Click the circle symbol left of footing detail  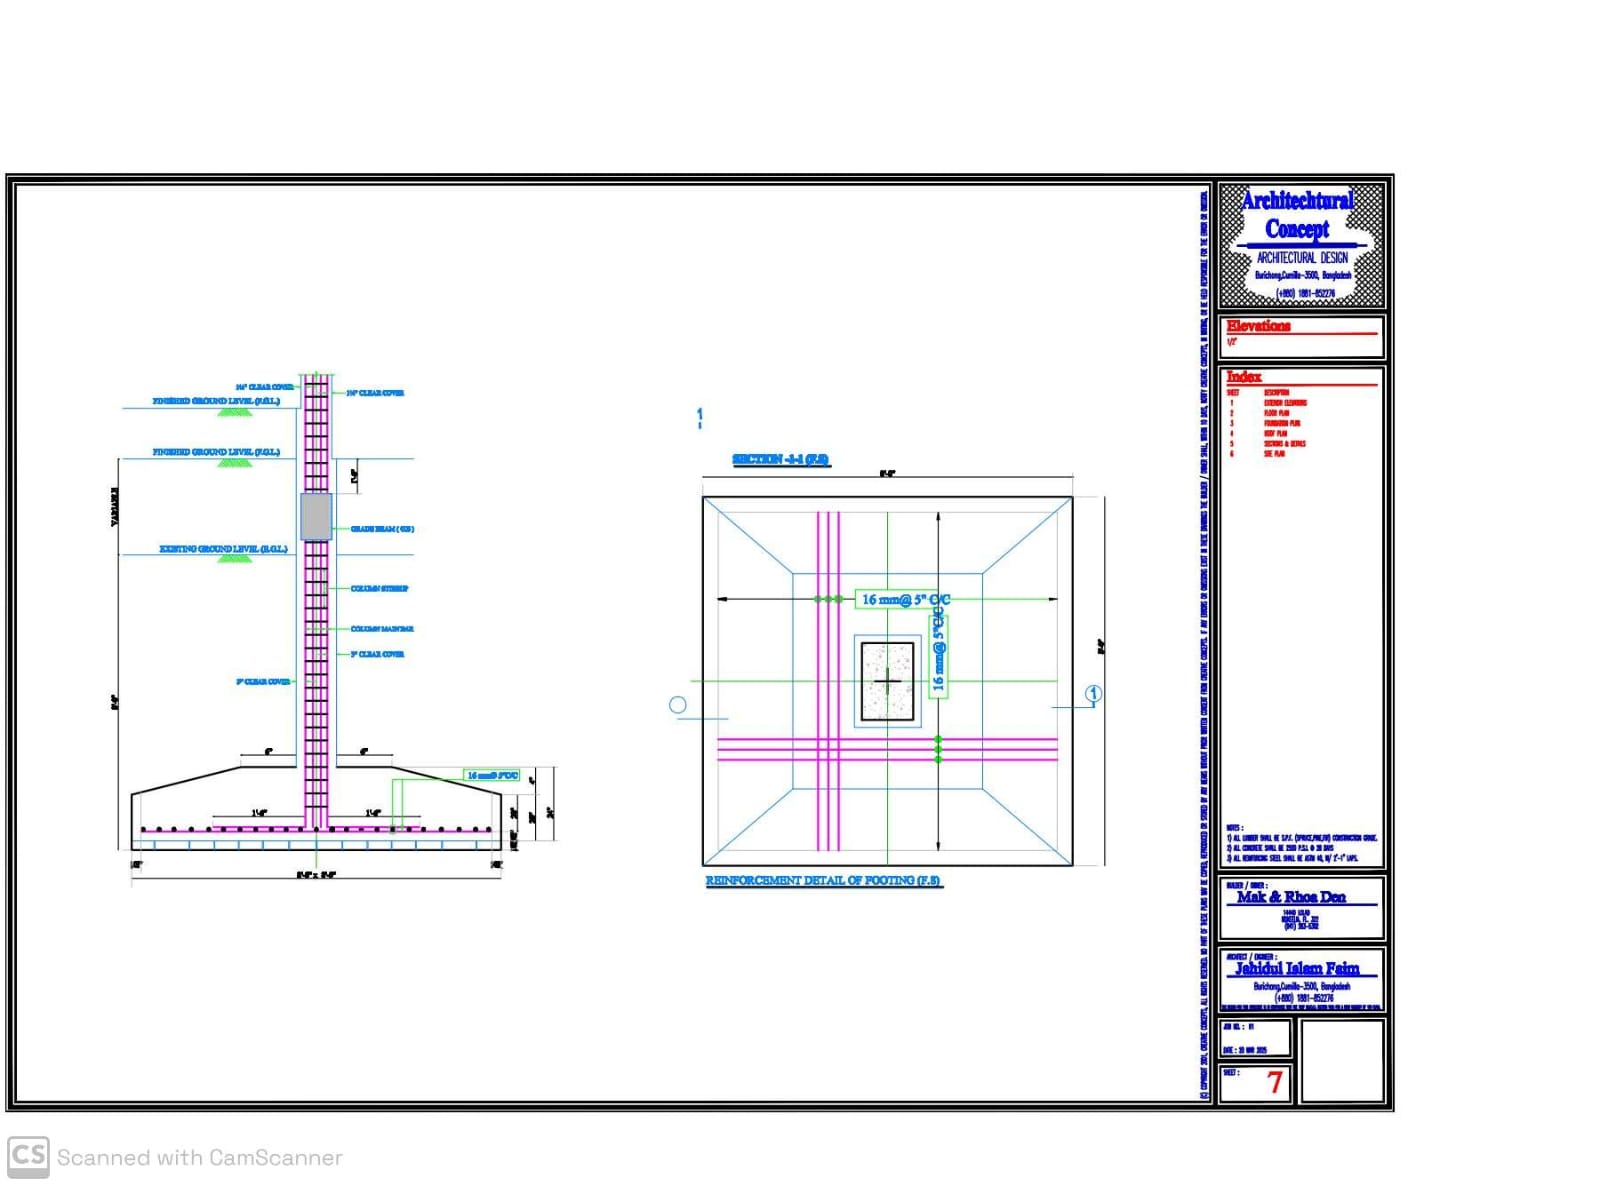click(x=678, y=703)
